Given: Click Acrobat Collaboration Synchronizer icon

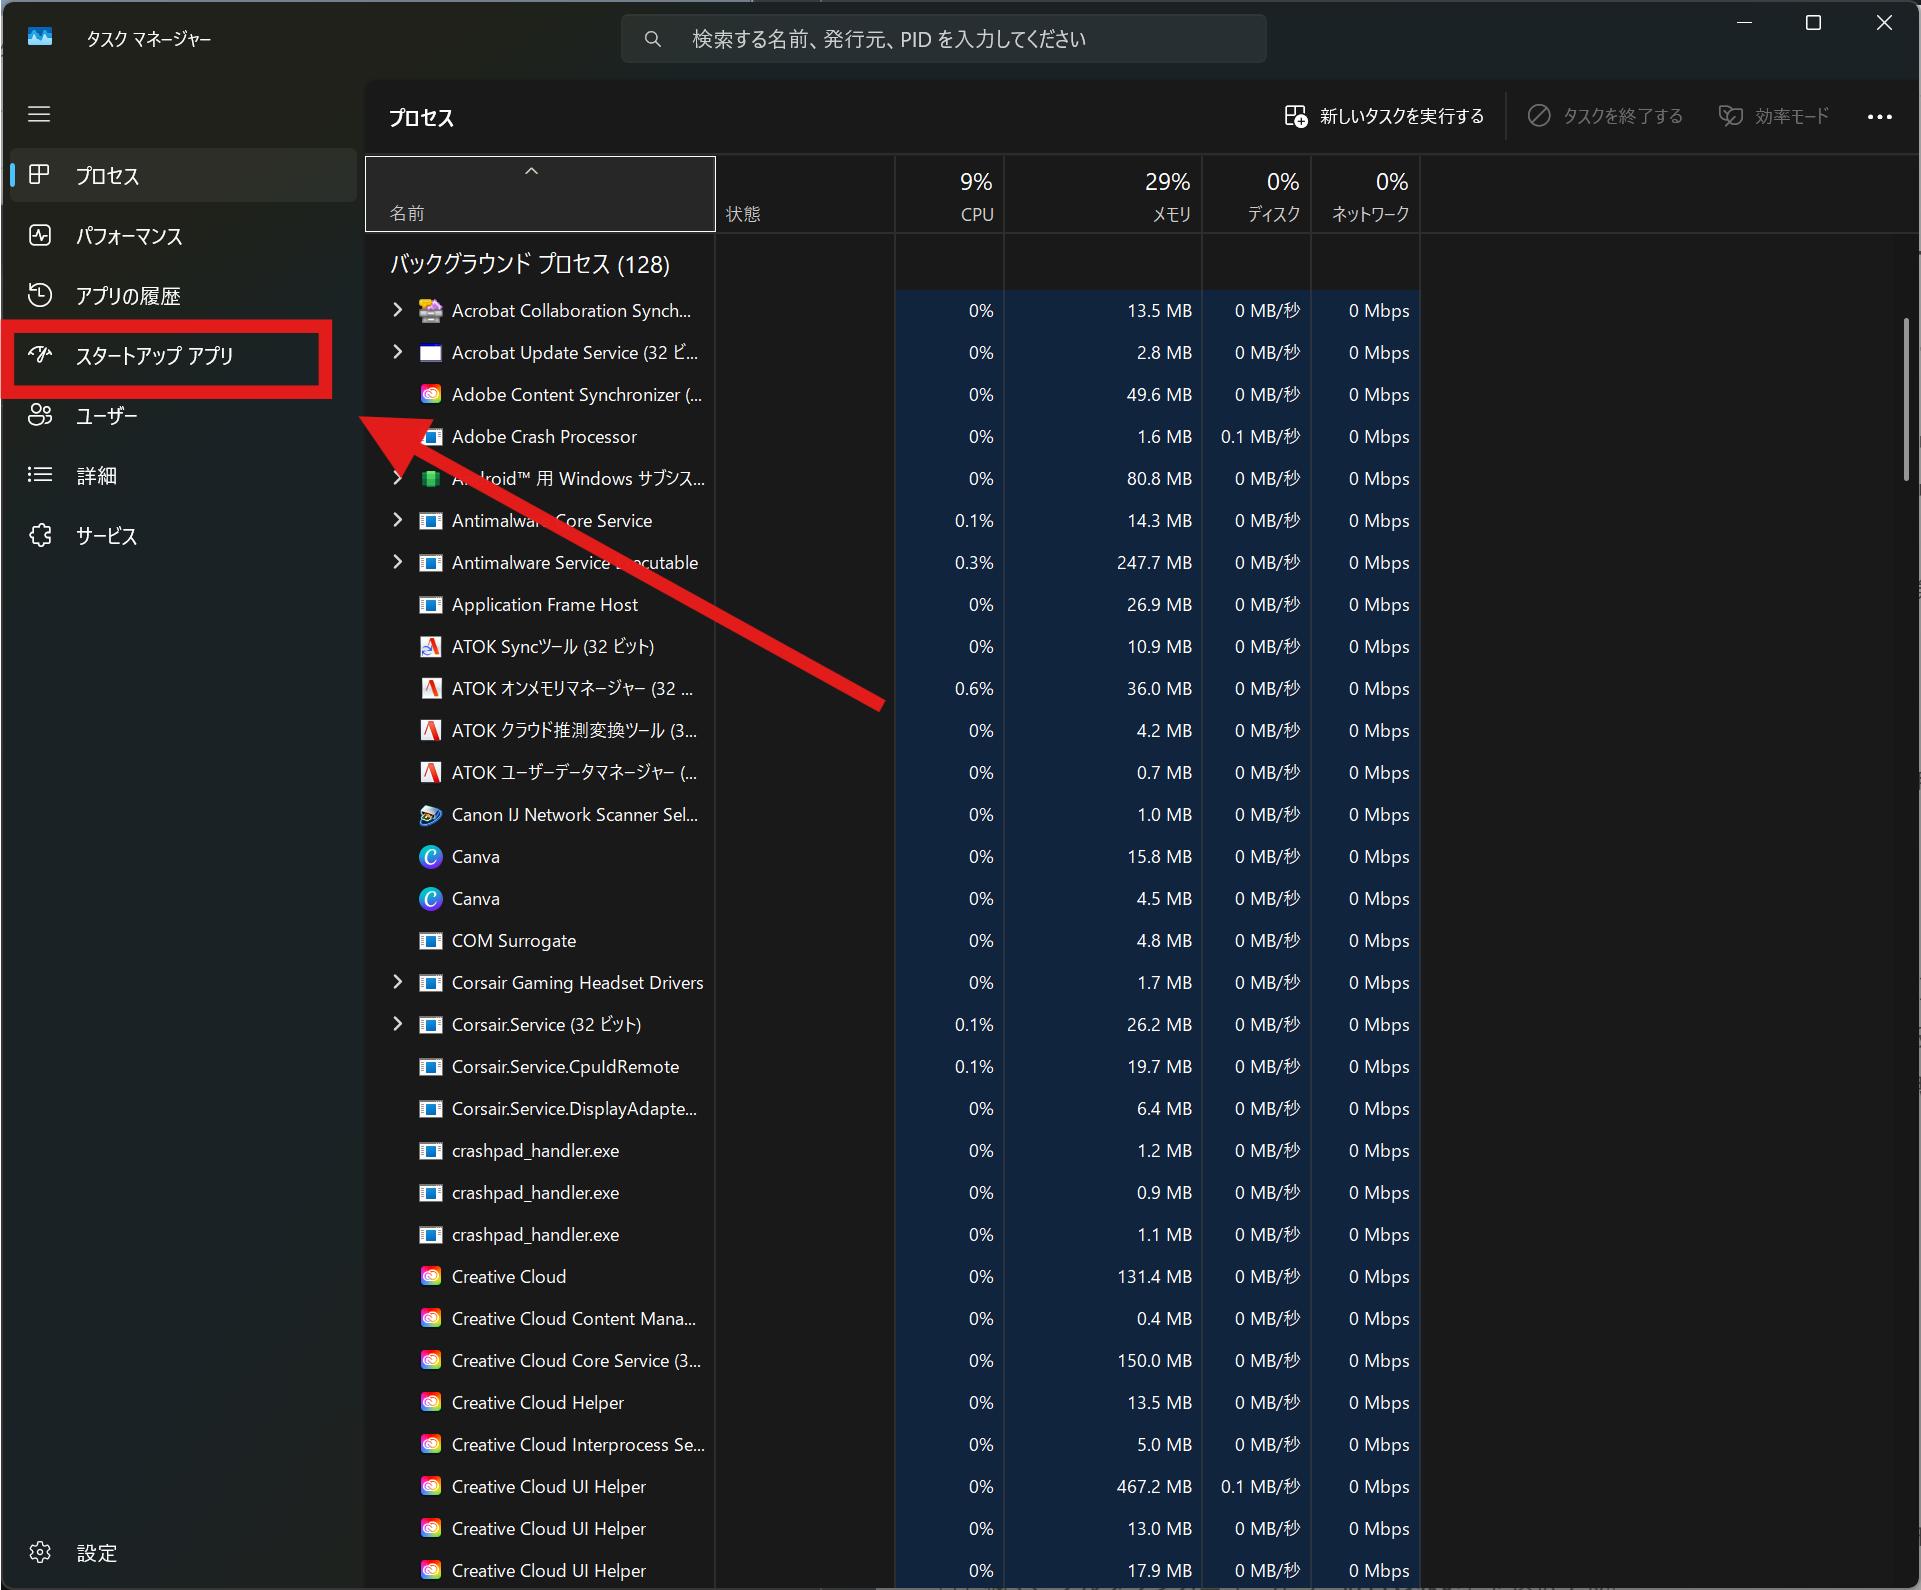Looking at the screenshot, I should click(431, 311).
